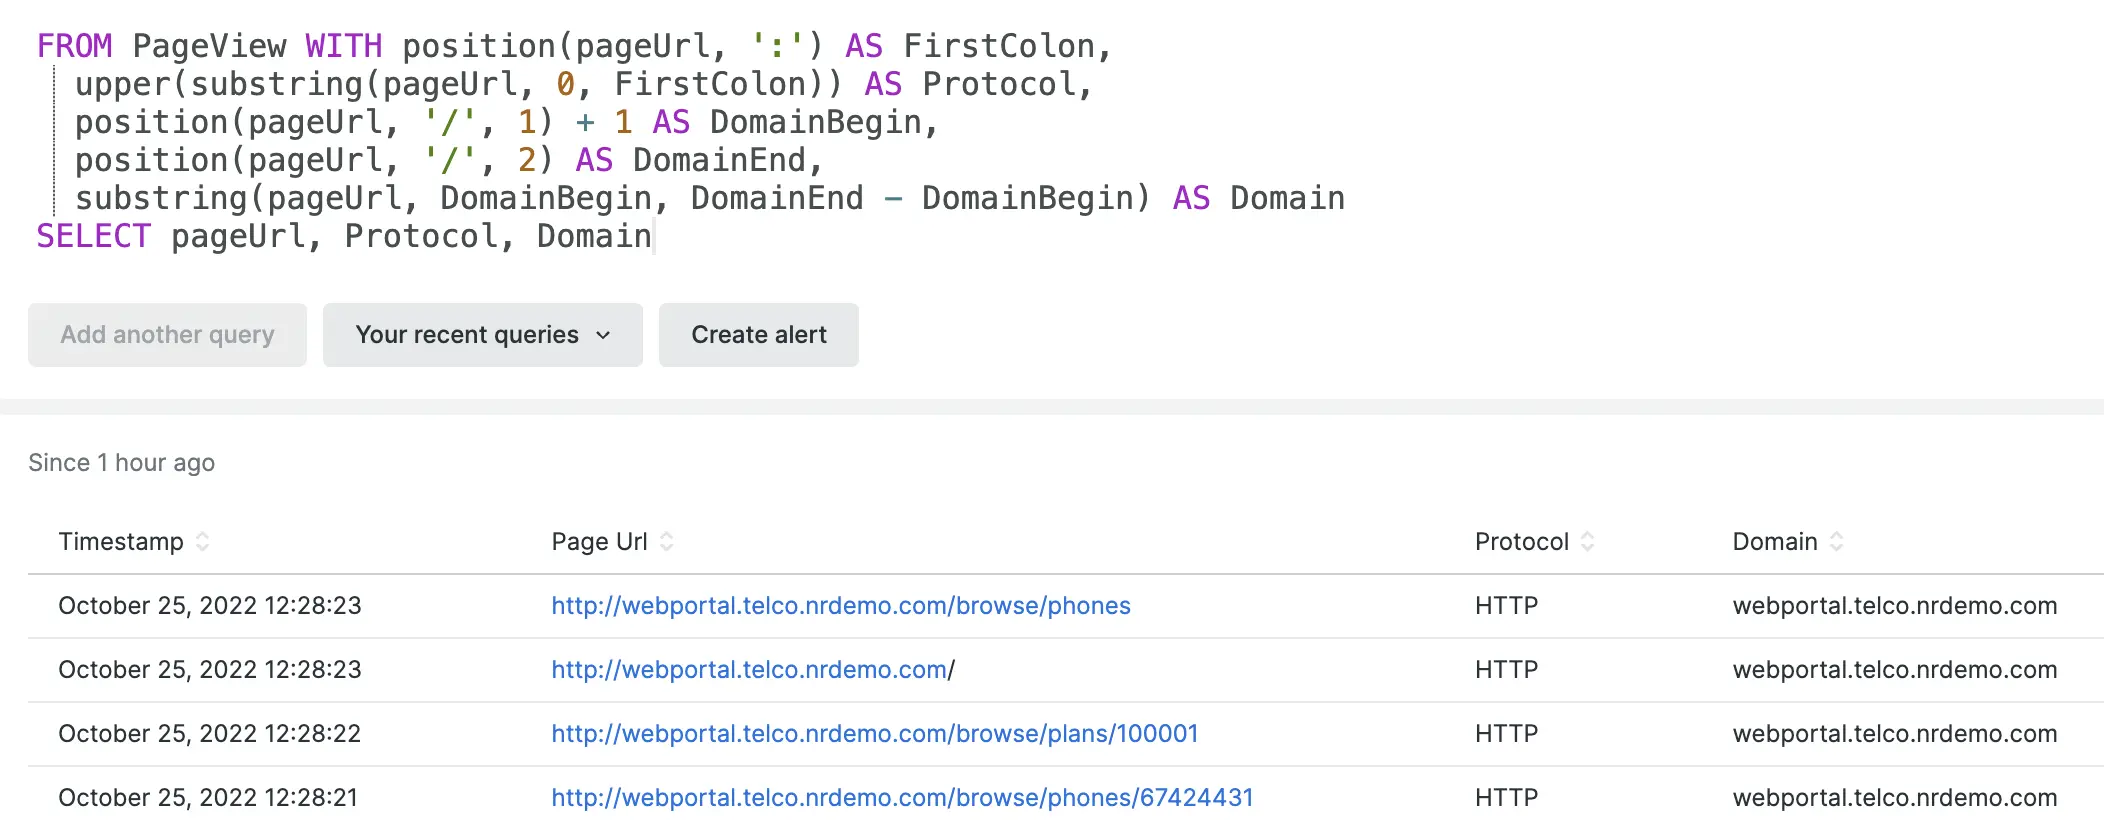Sort by Timestamp column arrows
This screenshot has height=828, width=2104.
[203, 542]
